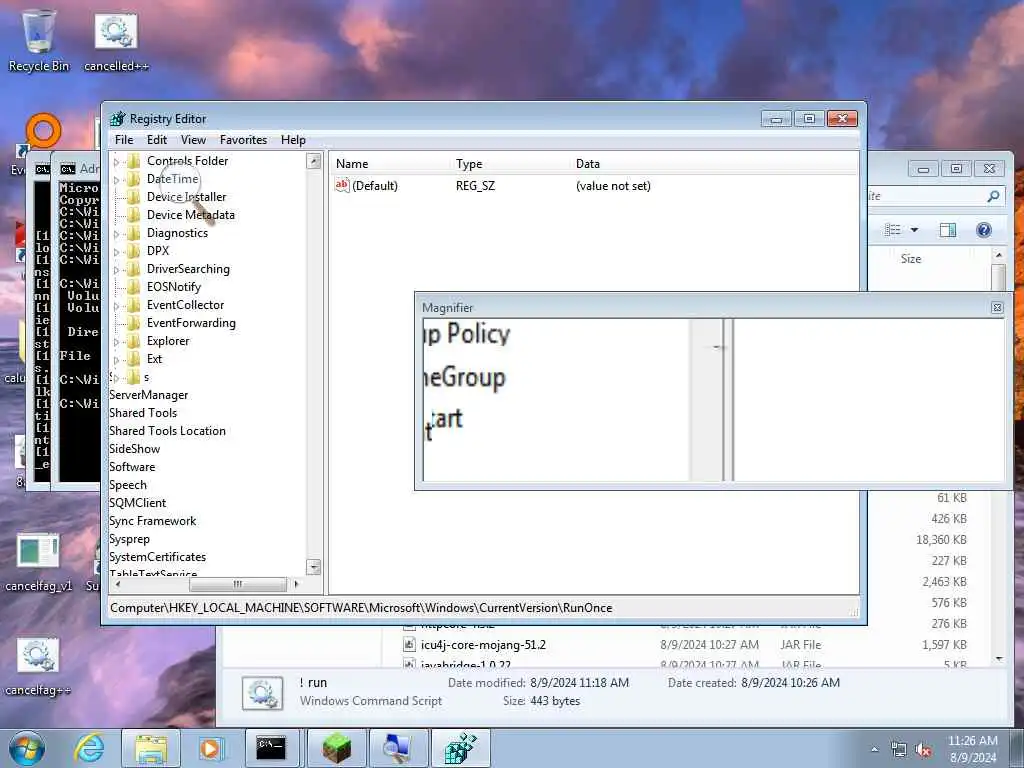Click the search magnifier icon in Explorer window

click(993, 196)
